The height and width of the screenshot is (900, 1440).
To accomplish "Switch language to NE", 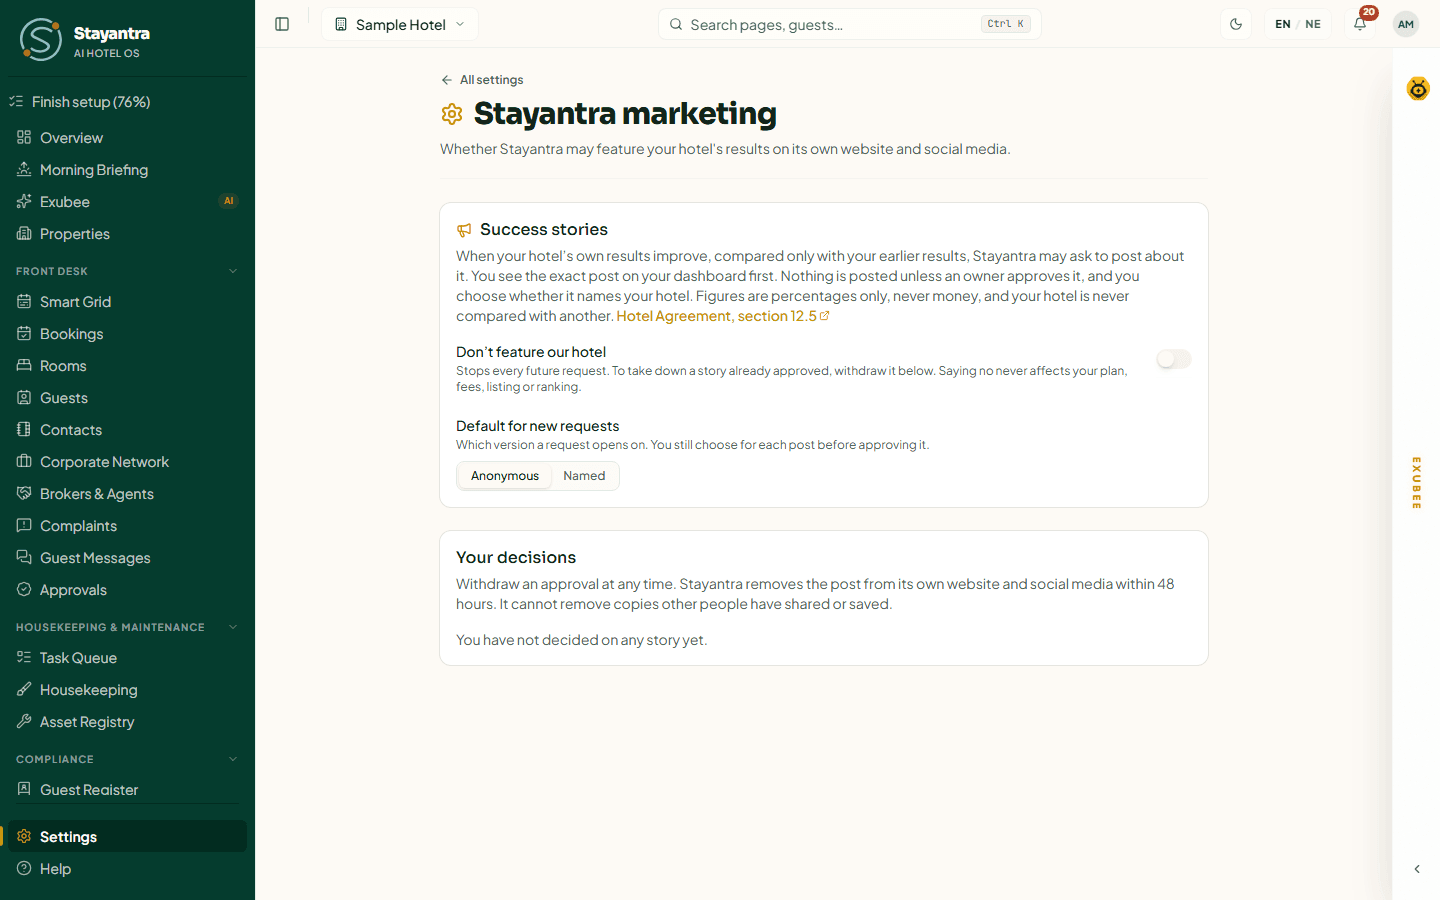I will tap(1313, 24).
